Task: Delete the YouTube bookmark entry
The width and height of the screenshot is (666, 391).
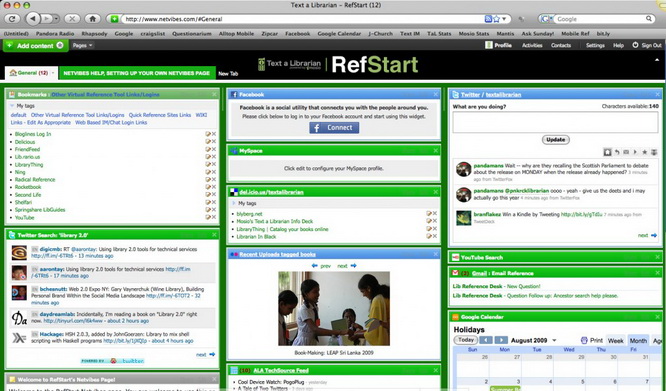Action: point(214,217)
